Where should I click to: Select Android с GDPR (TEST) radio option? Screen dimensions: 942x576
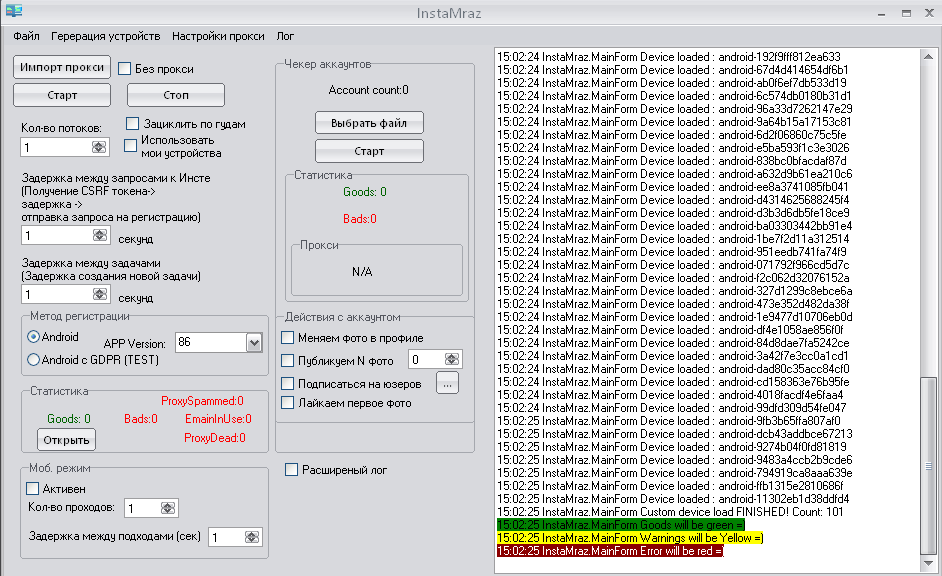(x=34, y=360)
